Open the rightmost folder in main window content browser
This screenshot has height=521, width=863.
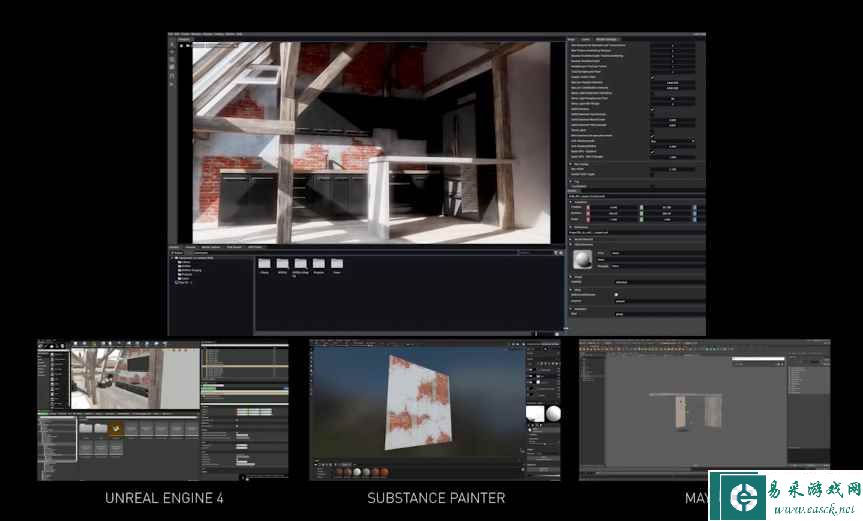(337, 265)
